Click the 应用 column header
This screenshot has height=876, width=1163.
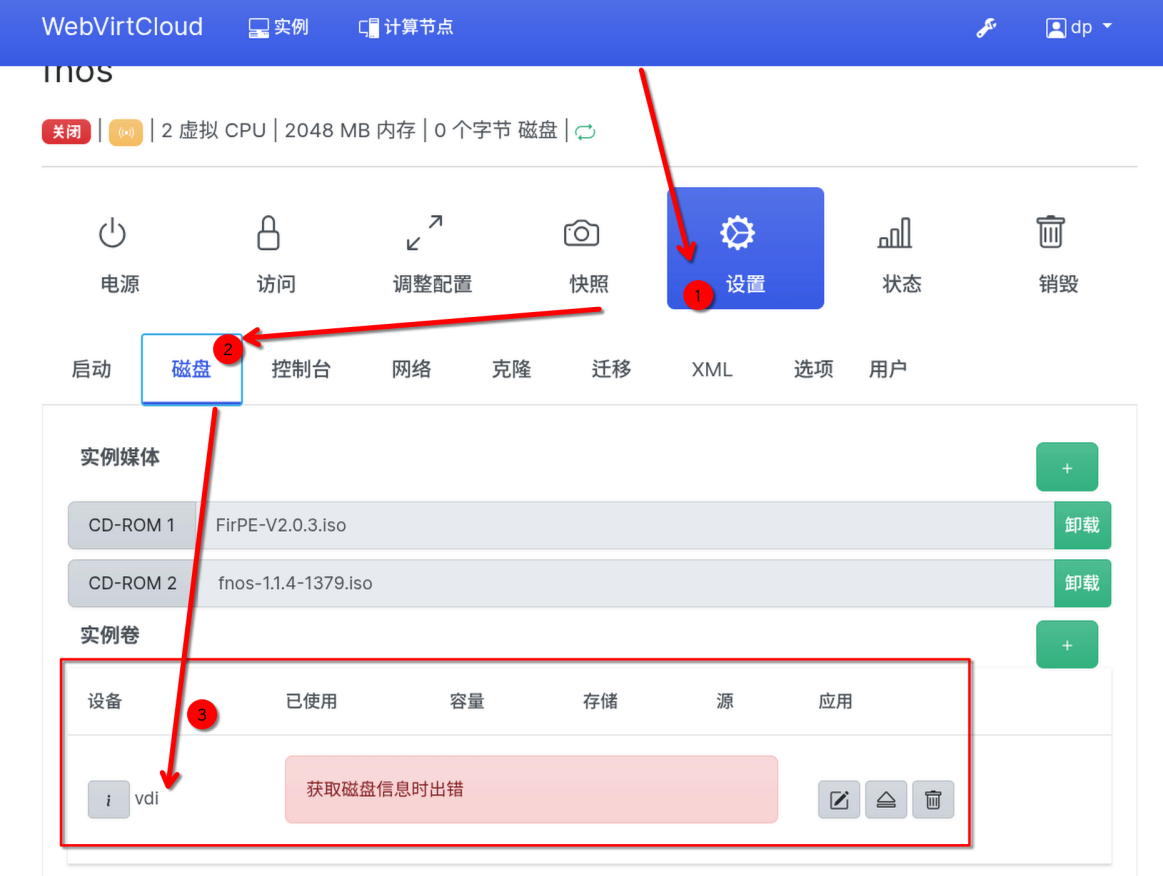click(835, 701)
